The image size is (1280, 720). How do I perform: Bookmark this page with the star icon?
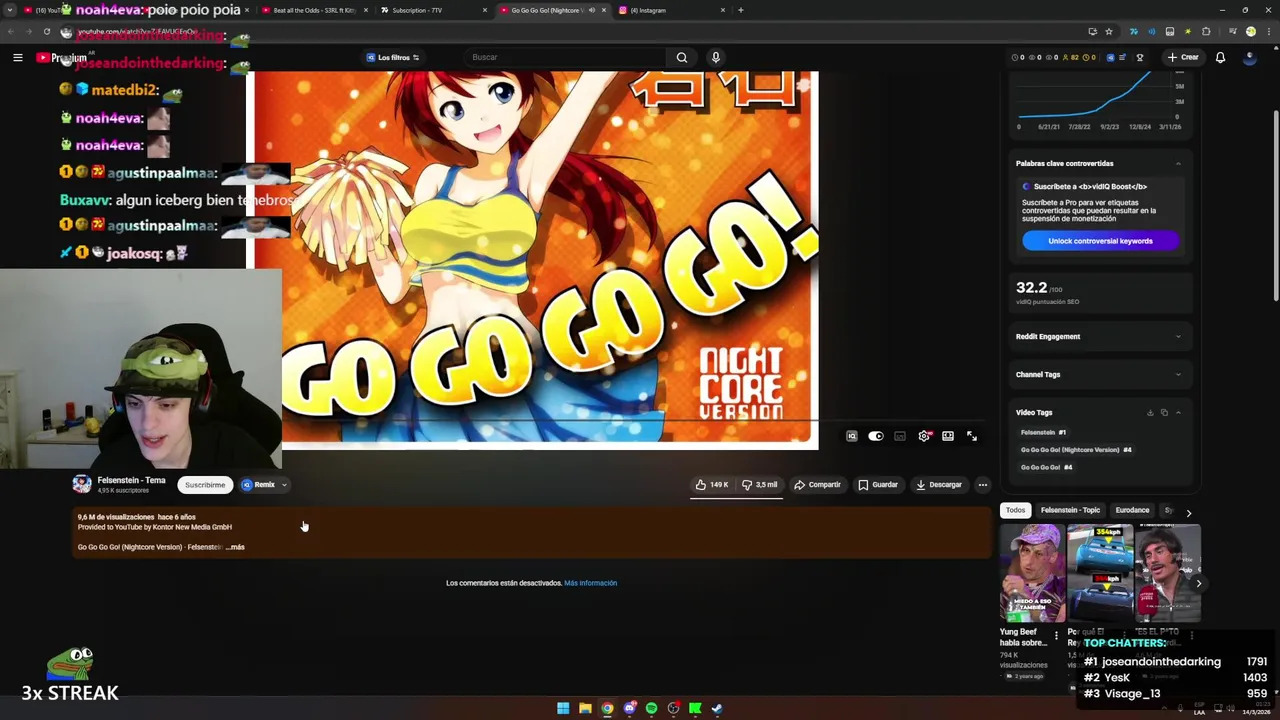coord(1109,32)
